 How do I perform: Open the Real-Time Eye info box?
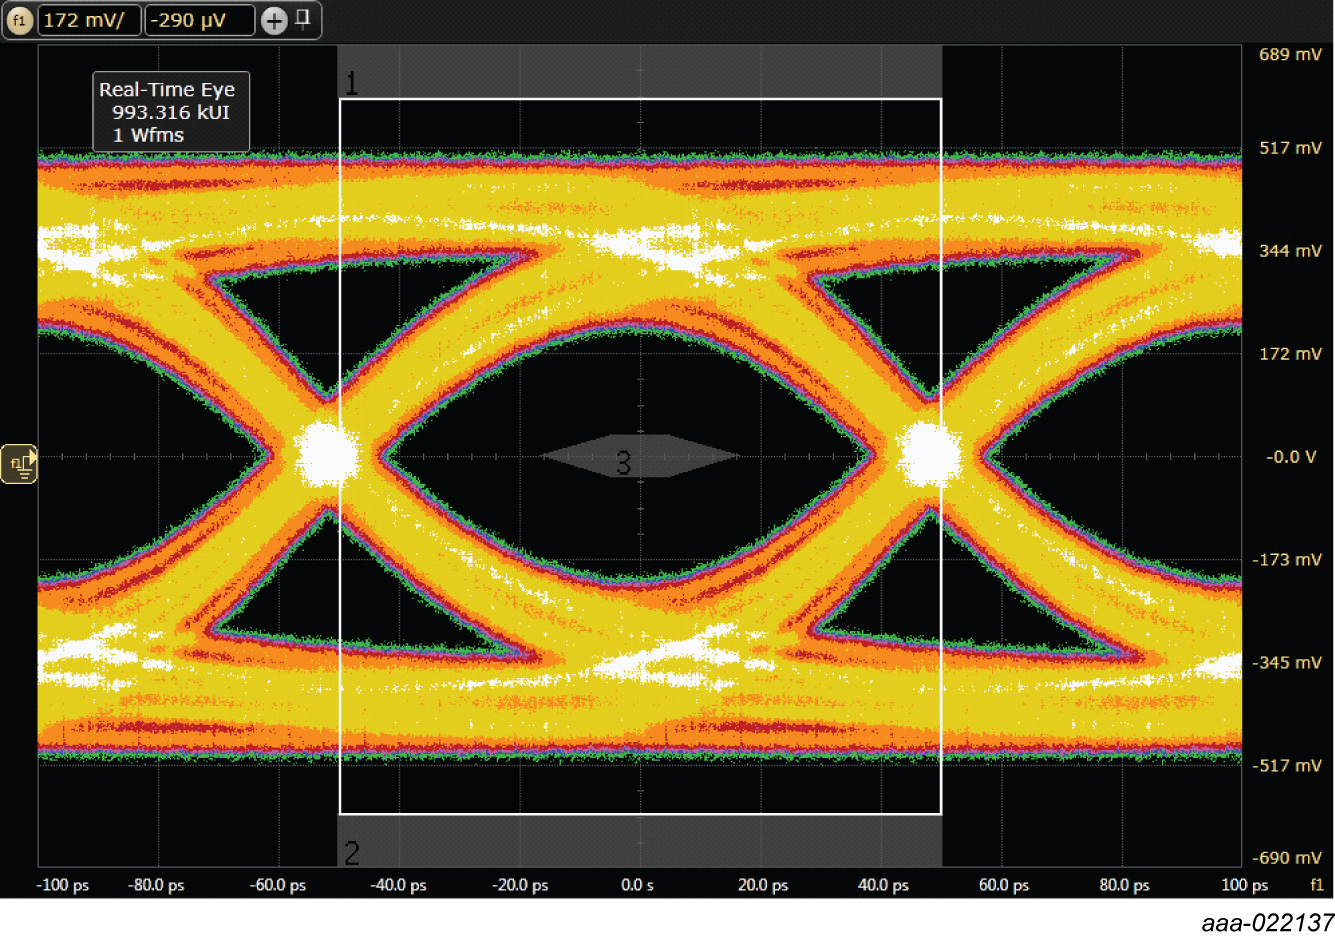(170, 112)
